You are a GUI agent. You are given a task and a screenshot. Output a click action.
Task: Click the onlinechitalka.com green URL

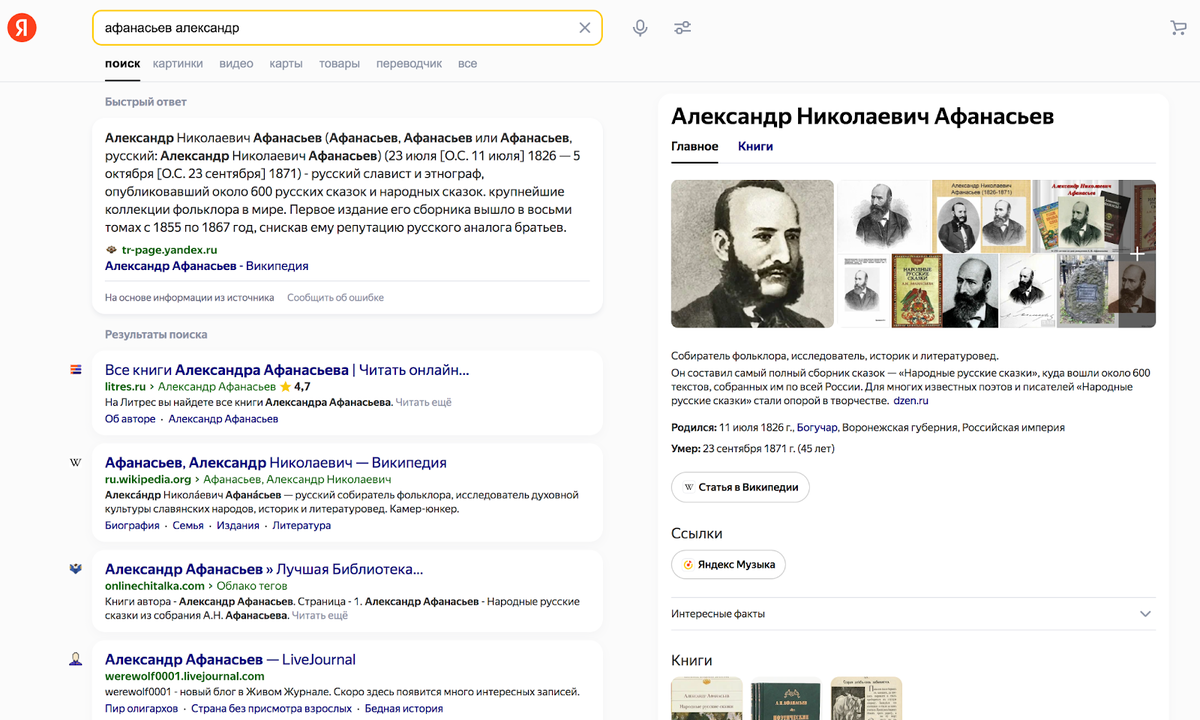pyautogui.click(x=155, y=586)
